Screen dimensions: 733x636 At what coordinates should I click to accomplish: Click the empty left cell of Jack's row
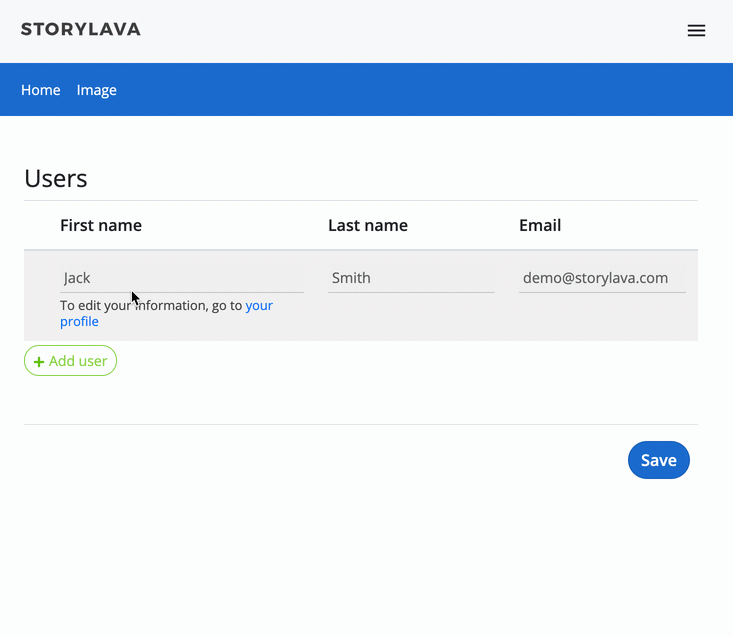tap(41, 295)
